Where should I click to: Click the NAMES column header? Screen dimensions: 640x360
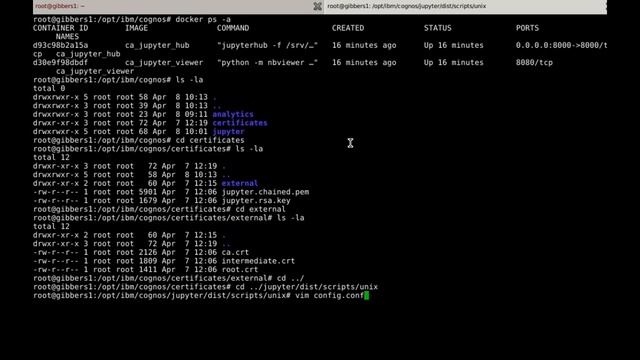[x=67, y=37]
